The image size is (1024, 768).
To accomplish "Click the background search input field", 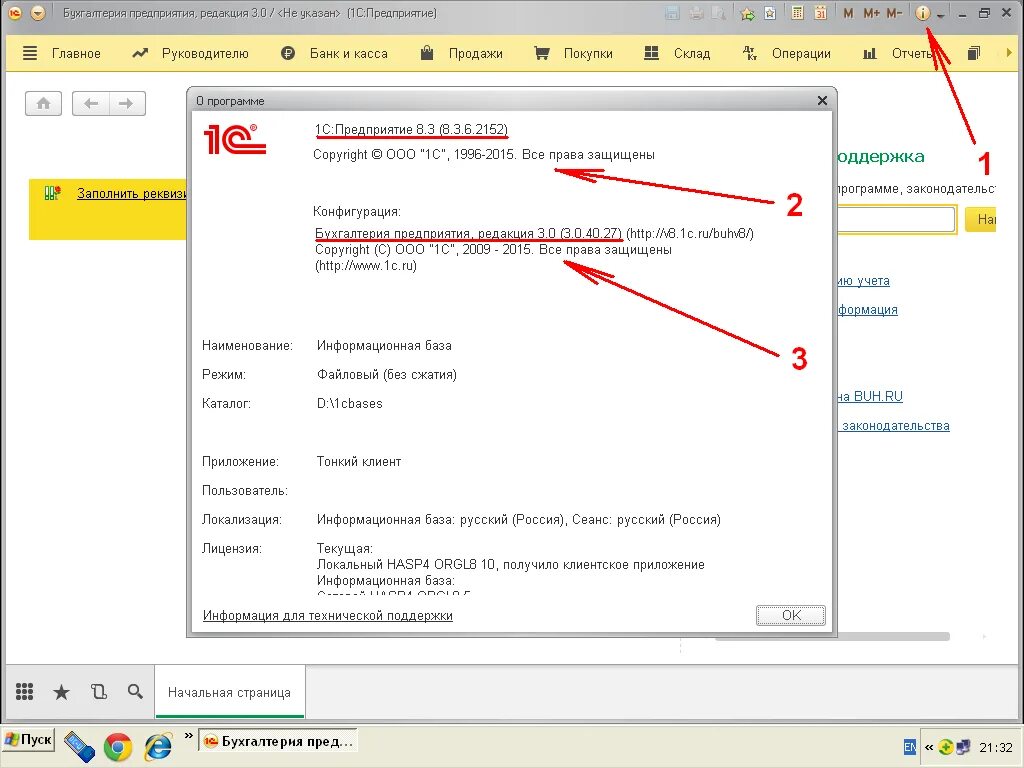I will 897,219.
